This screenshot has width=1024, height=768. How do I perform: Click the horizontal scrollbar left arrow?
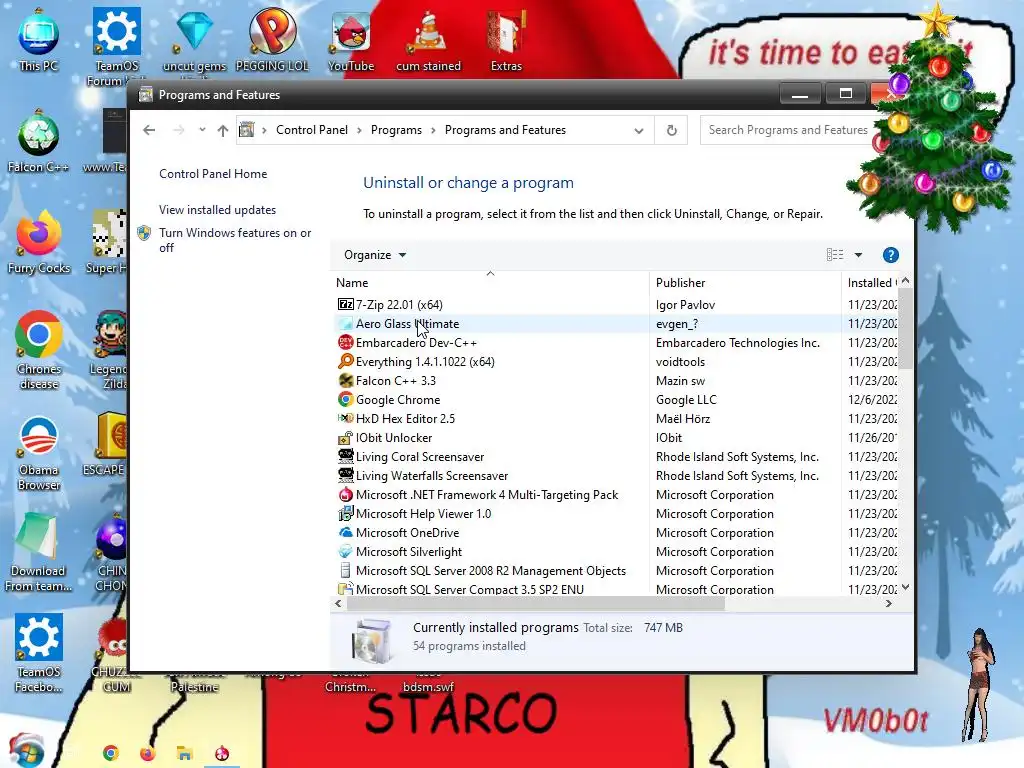[338, 603]
